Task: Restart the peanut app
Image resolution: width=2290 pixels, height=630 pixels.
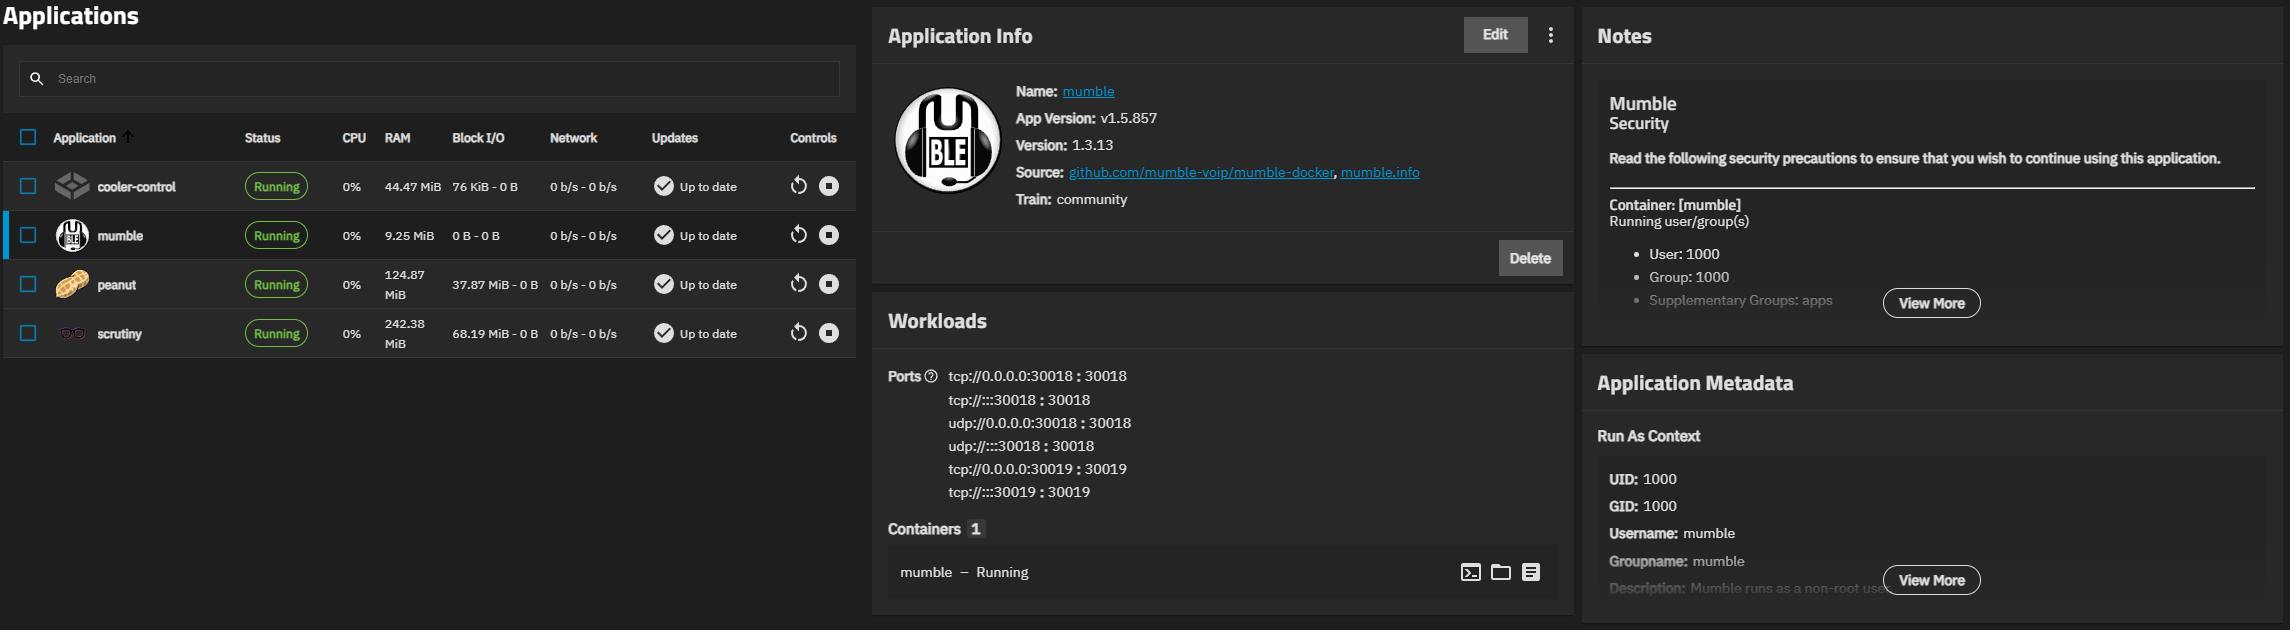Action: pos(798,284)
